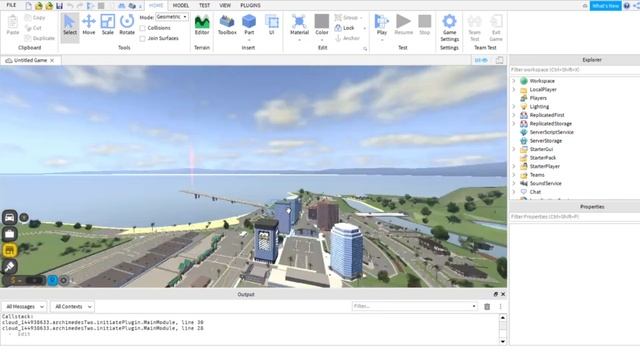Open the All Contexts dropdown

coord(73,307)
